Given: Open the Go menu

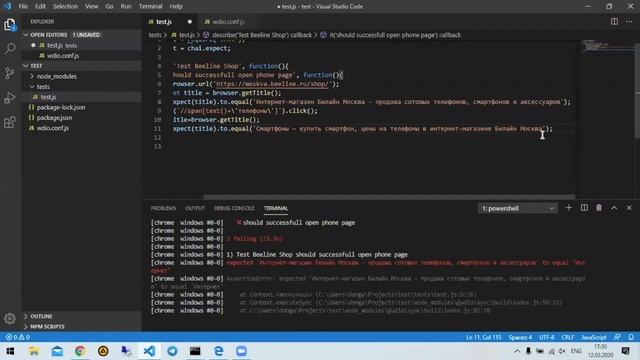Looking at the screenshot, I should coord(109,7).
